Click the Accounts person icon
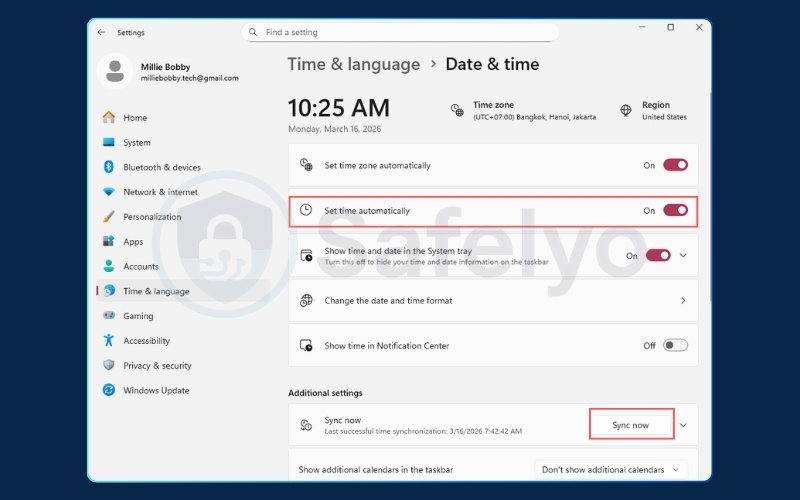This screenshot has width=800, height=500. (x=109, y=266)
